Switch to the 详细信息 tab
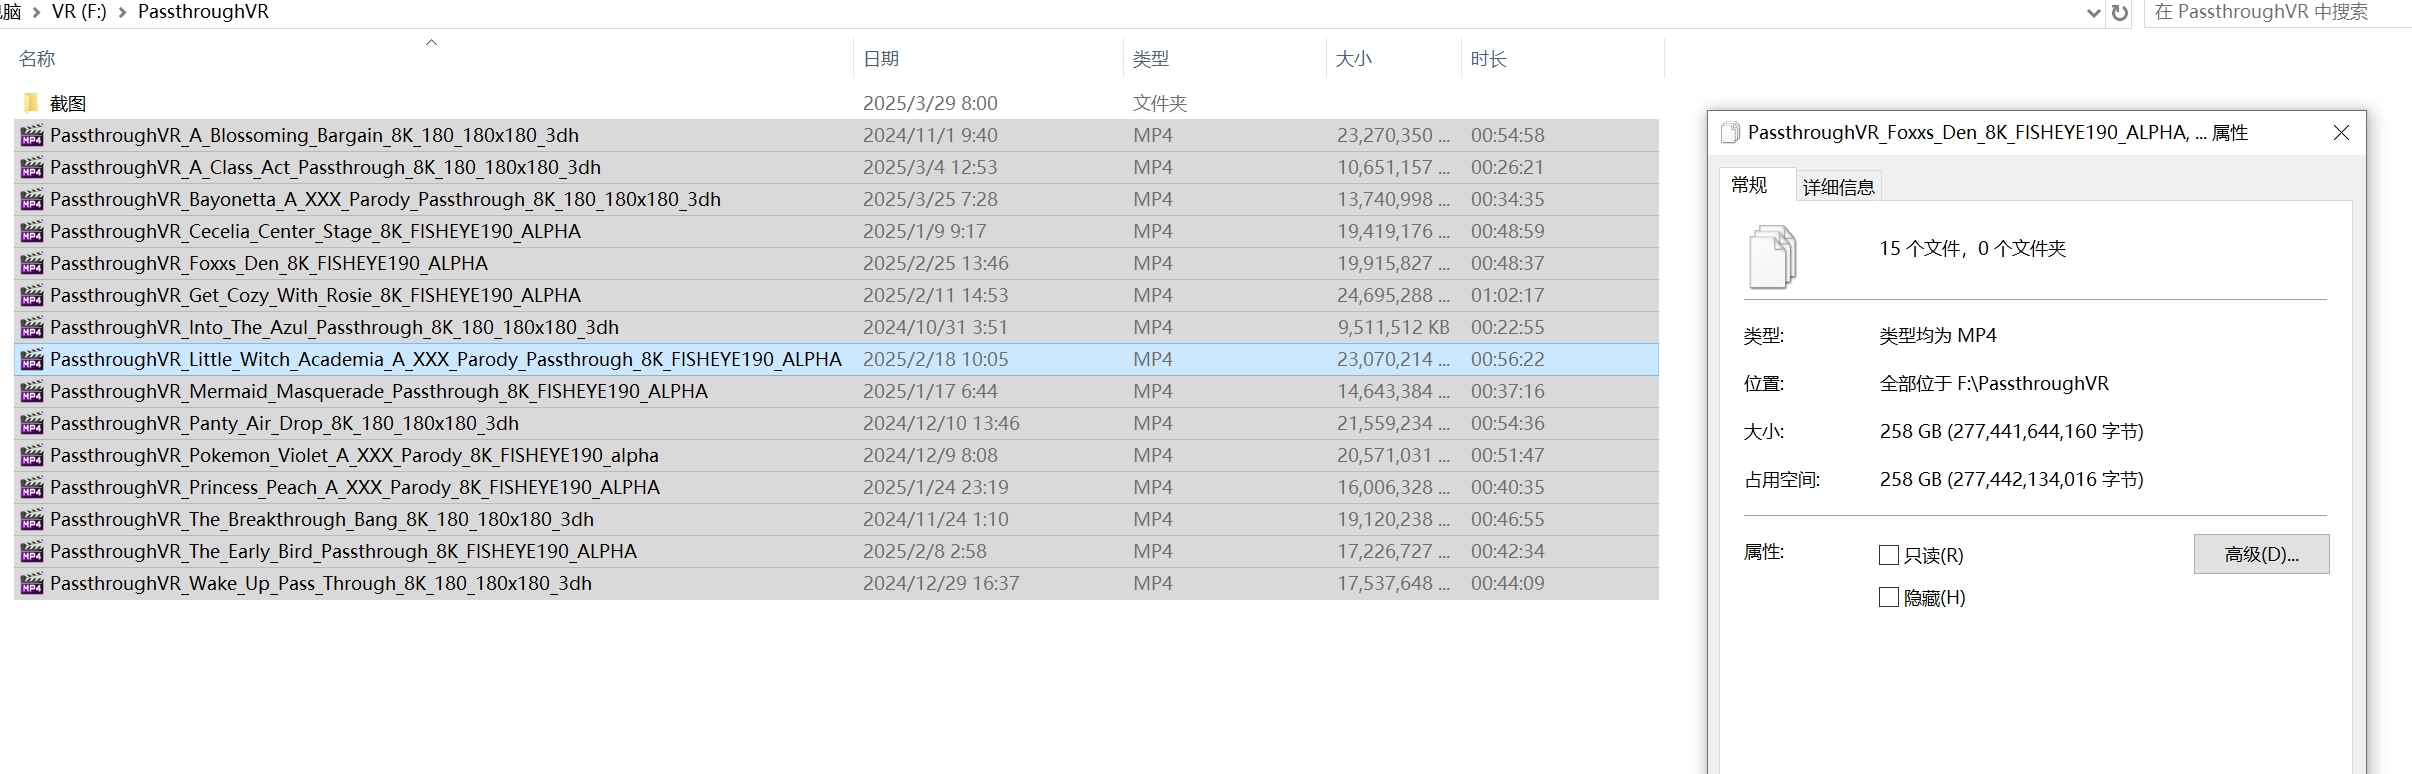The width and height of the screenshot is (2412, 774). click(x=1838, y=187)
